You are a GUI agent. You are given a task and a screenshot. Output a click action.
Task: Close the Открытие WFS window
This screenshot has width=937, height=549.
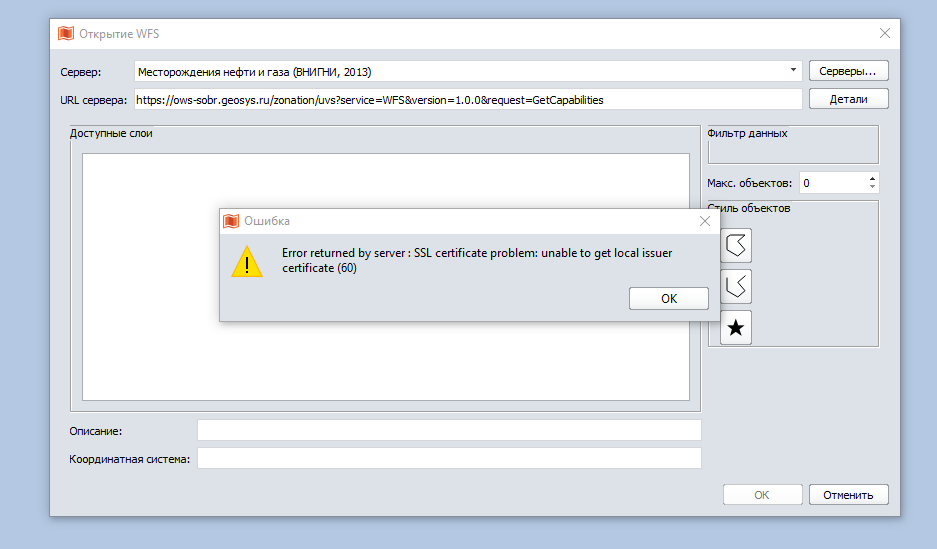click(x=884, y=34)
